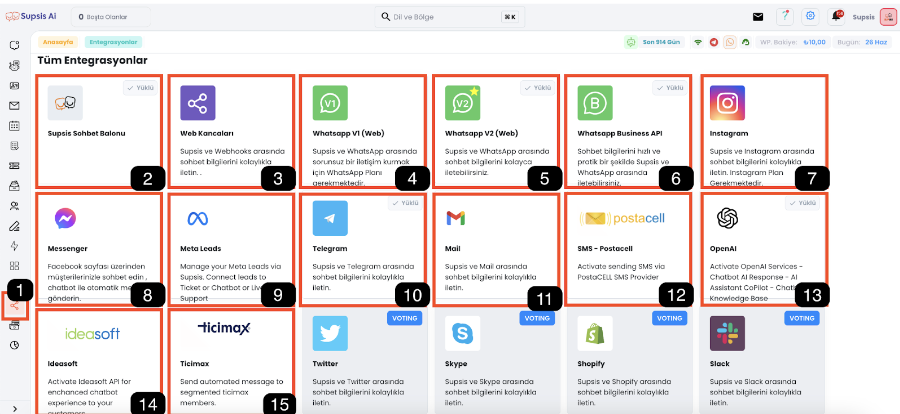Open the Supsis profile avatar

(887, 17)
